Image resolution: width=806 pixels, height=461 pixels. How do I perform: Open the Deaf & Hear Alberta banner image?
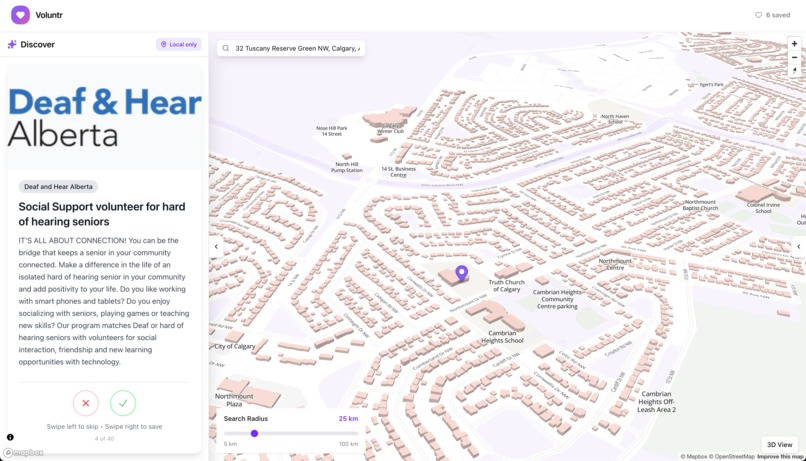pyautogui.click(x=104, y=117)
